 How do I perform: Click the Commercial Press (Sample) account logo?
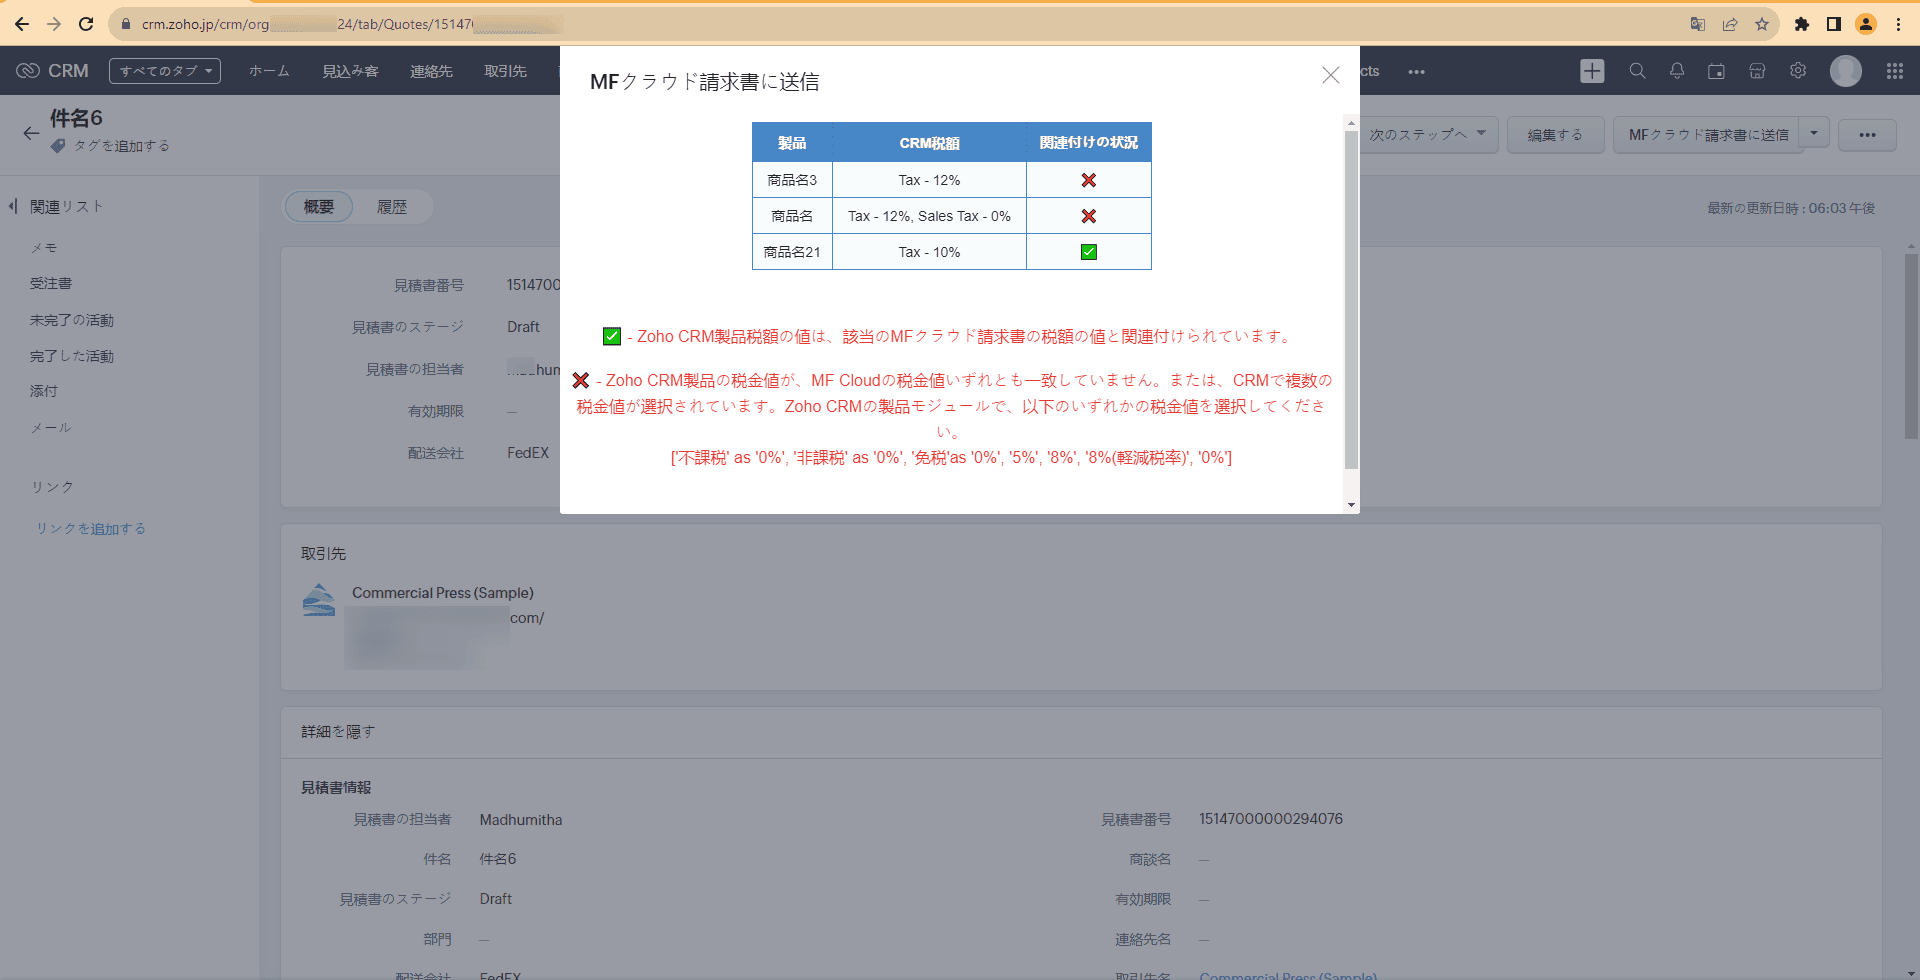tap(319, 599)
